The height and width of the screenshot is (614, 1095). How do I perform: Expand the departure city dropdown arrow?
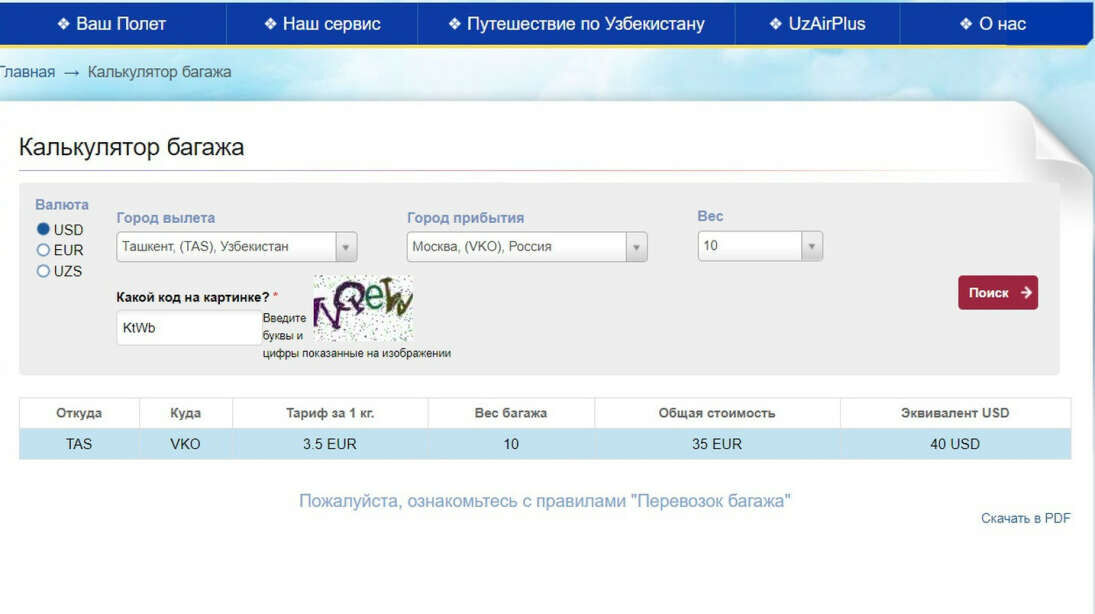pyautogui.click(x=346, y=247)
